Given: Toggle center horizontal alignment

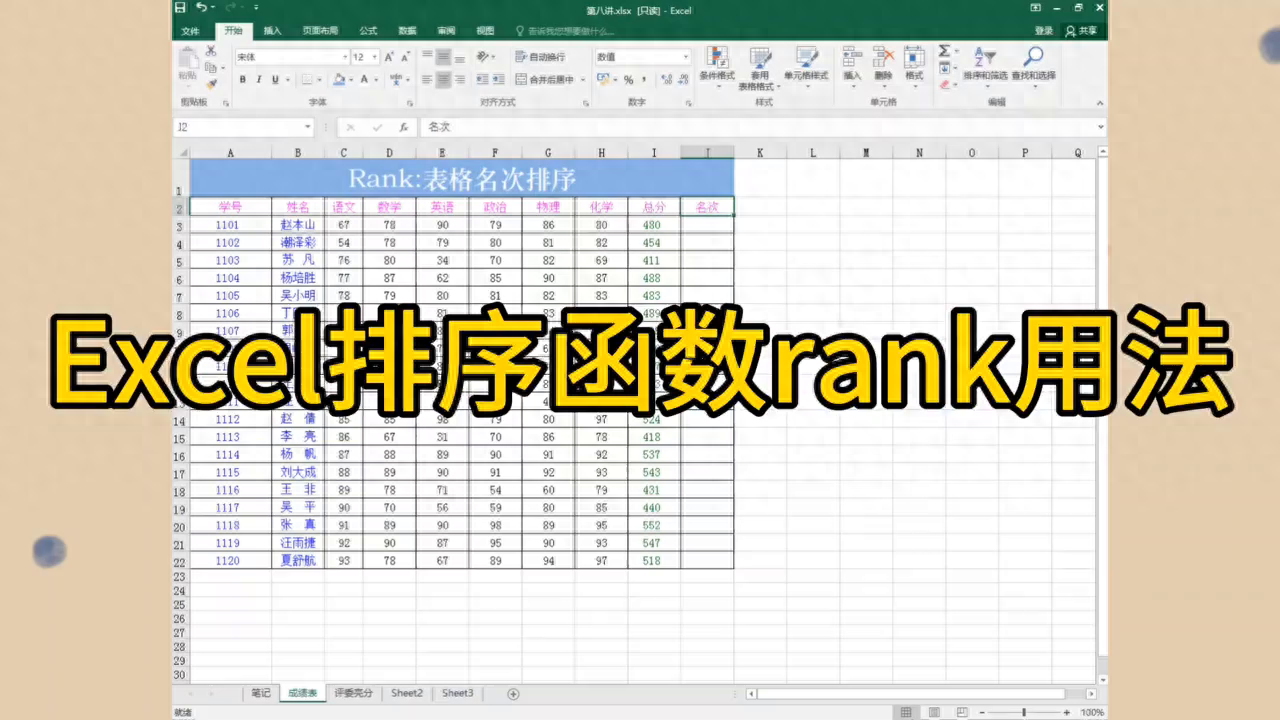Looking at the screenshot, I should [x=444, y=79].
